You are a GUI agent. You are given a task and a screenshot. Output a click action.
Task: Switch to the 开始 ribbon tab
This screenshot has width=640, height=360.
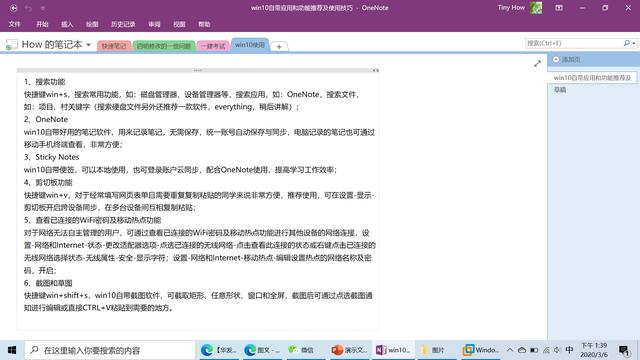(42, 24)
